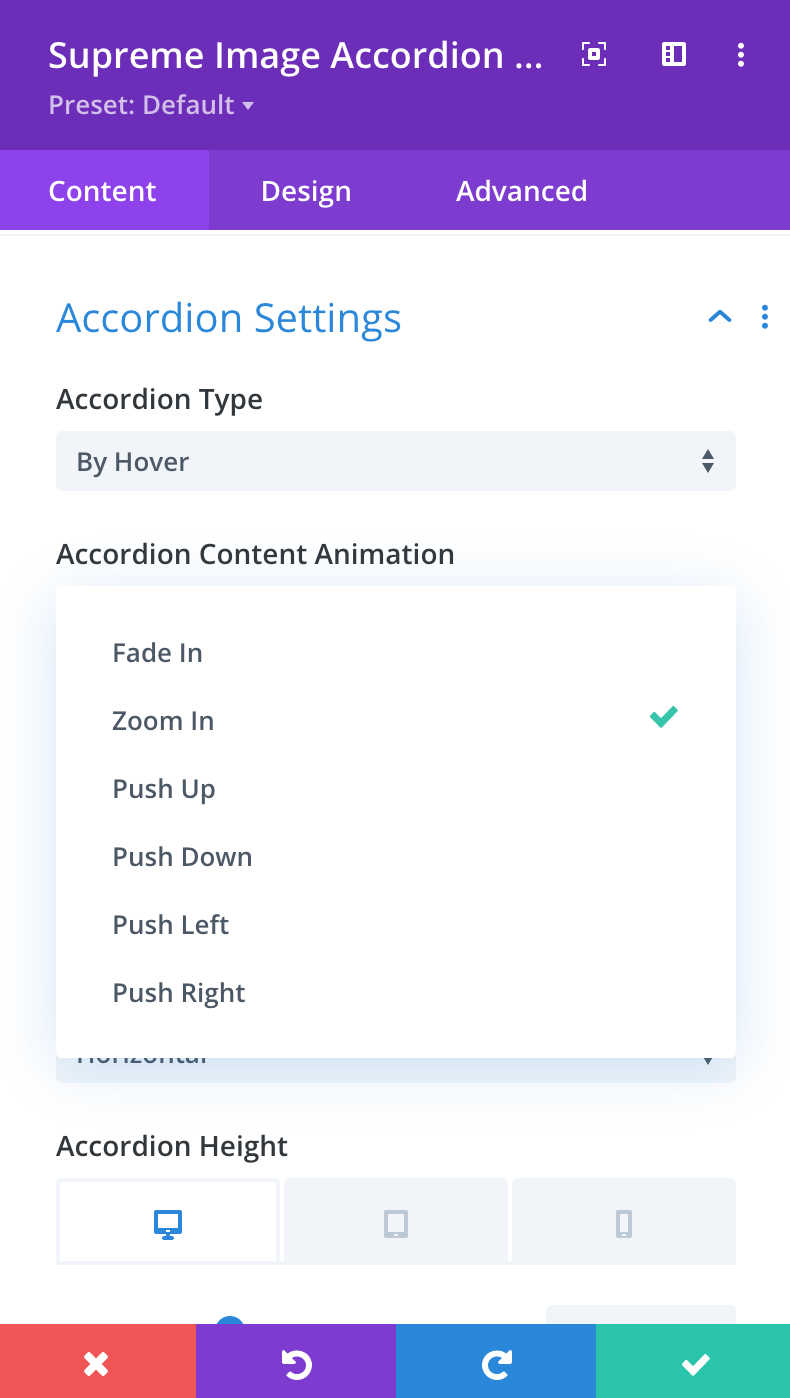Click the blue redo arrow icon
Viewport: 790px width, 1398px height.
496,1361
